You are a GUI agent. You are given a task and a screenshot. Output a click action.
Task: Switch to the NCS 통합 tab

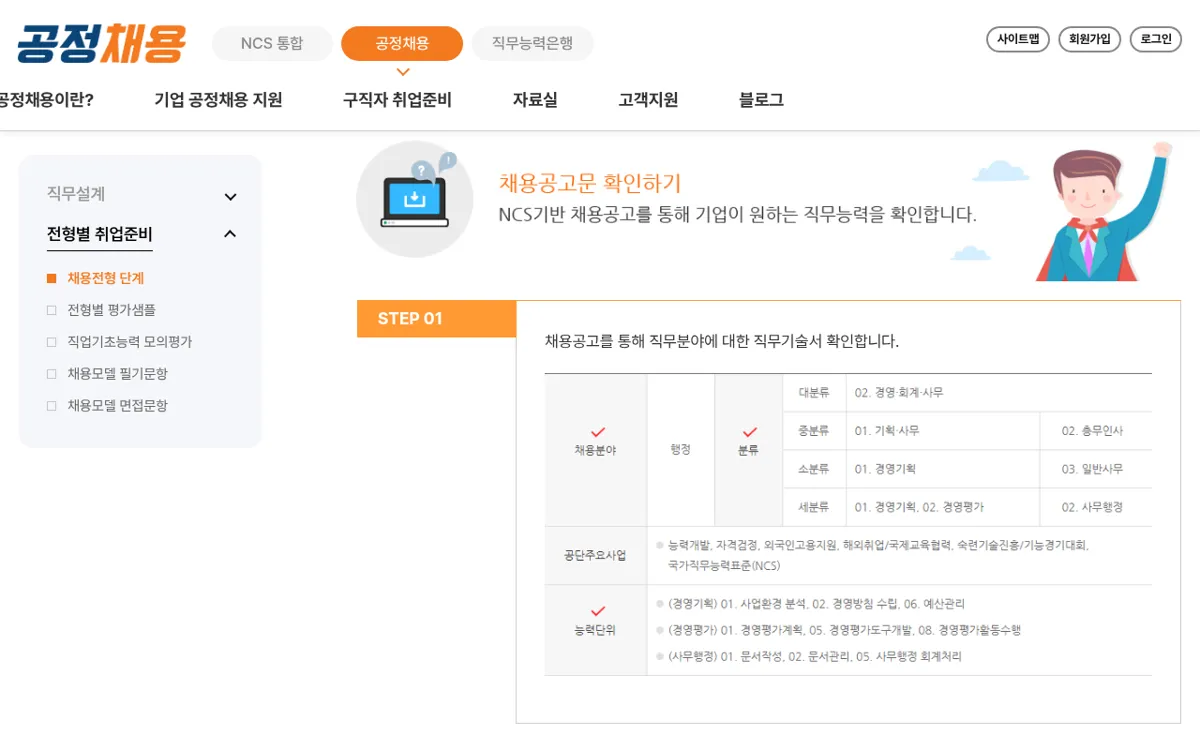click(x=272, y=44)
